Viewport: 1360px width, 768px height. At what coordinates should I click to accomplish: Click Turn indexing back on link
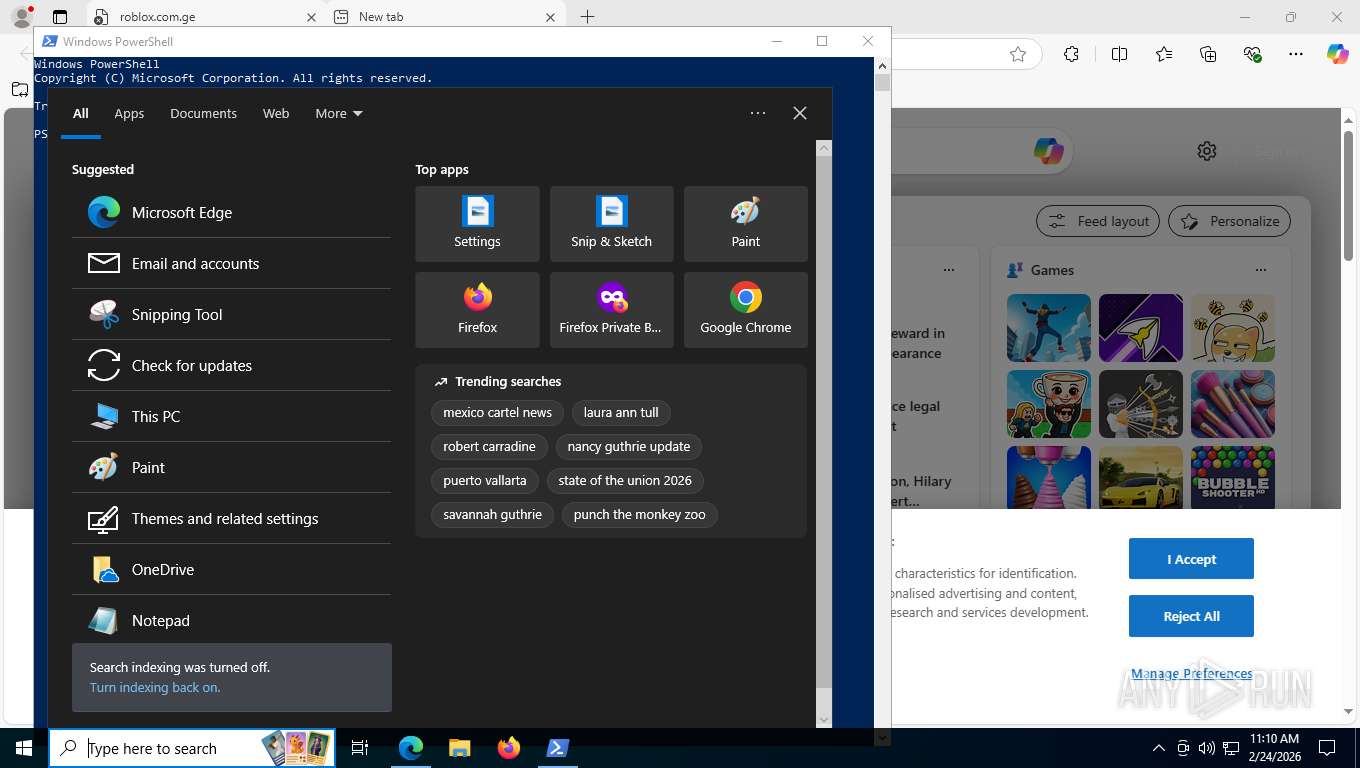(155, 687)
